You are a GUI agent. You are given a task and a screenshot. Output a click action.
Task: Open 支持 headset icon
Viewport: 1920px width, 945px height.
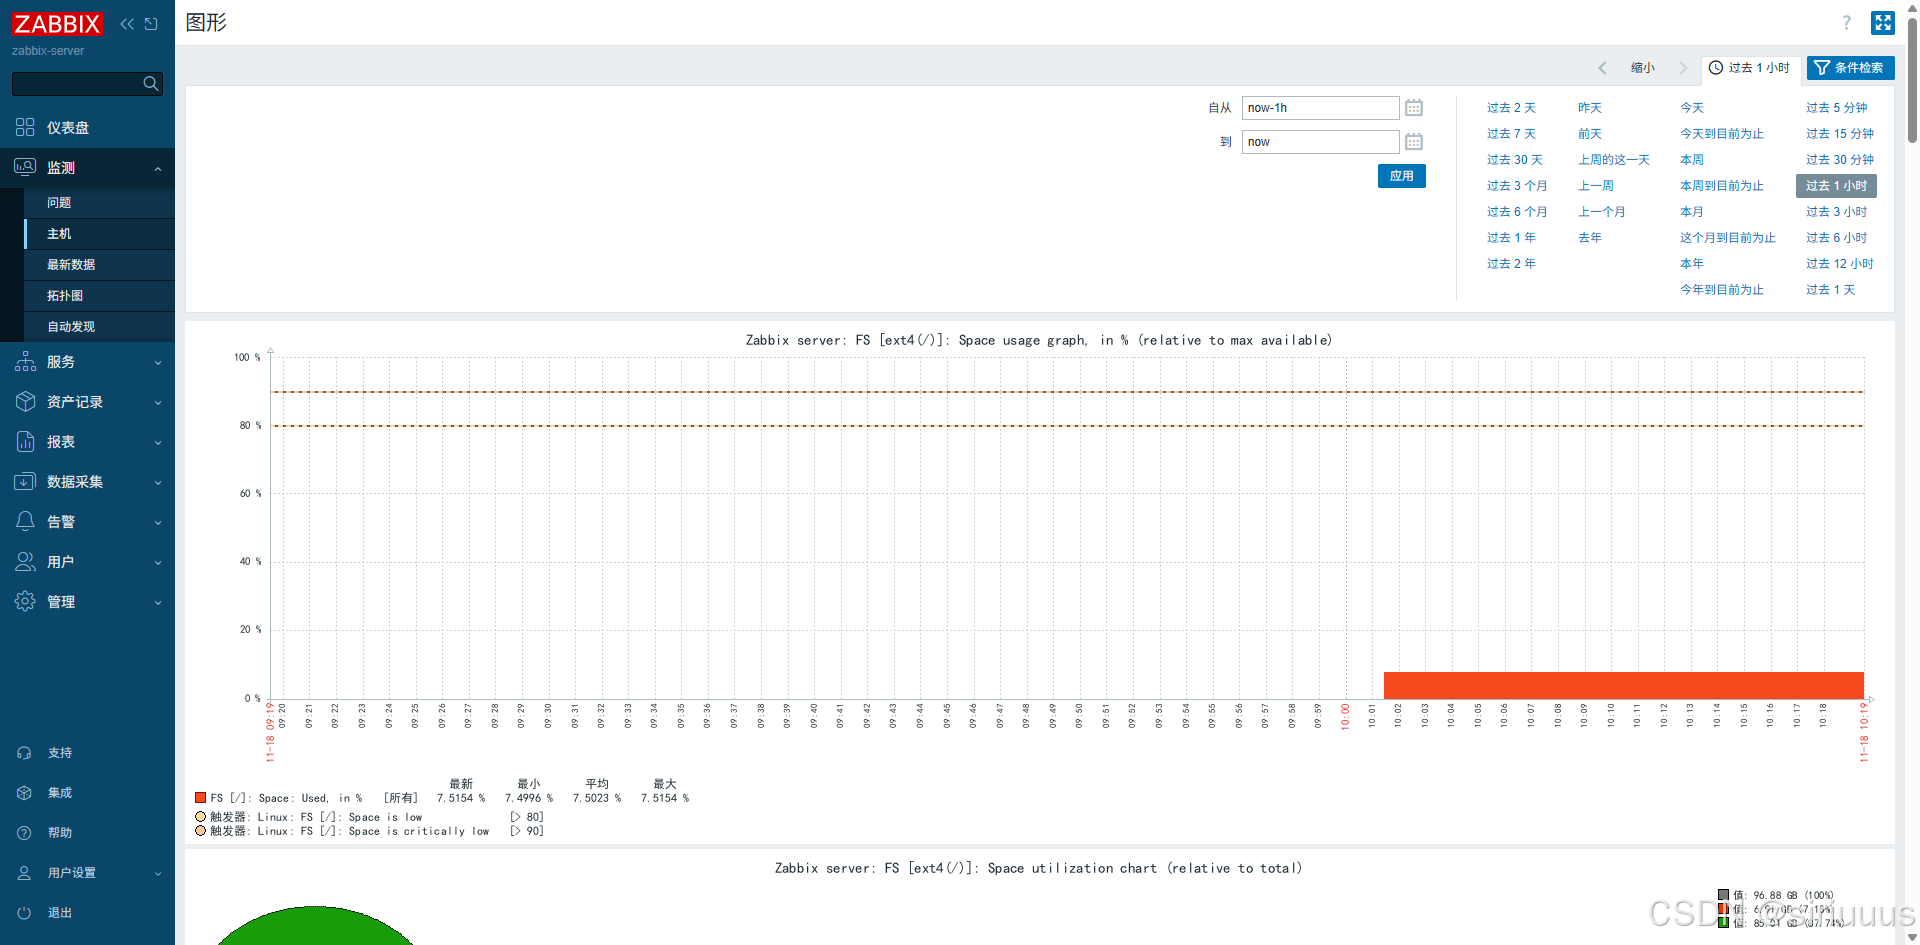pyautogui.click(x=24, y=753)
